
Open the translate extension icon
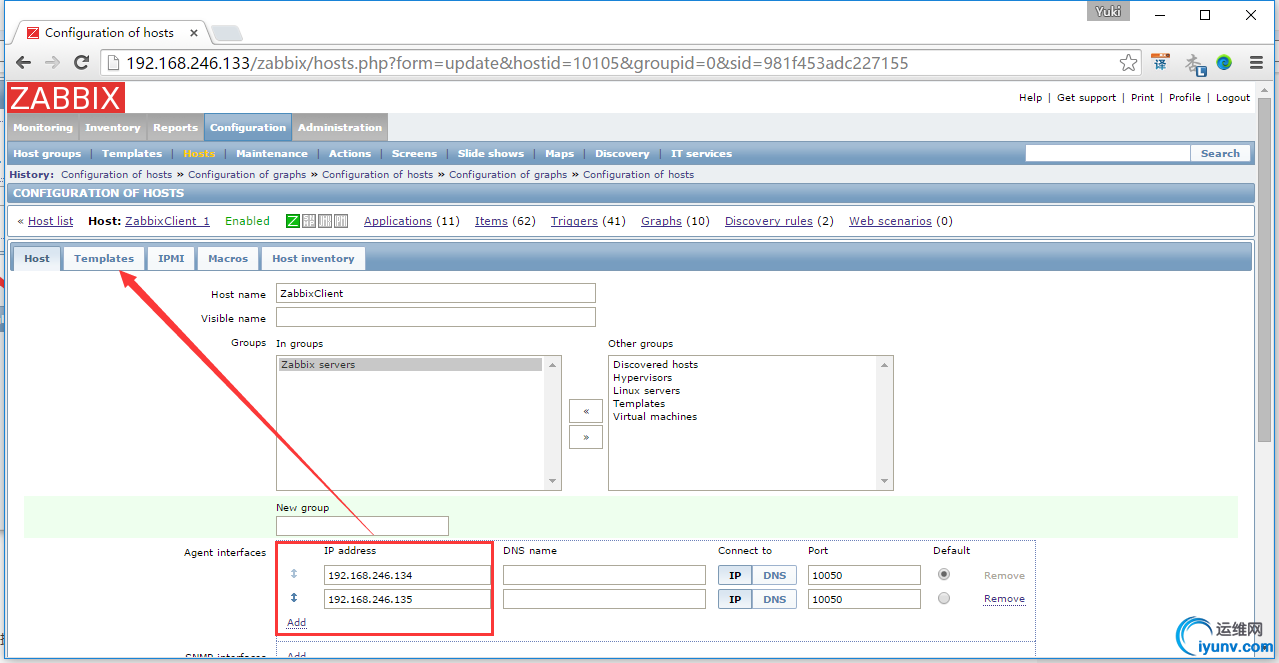(1160, 62)
